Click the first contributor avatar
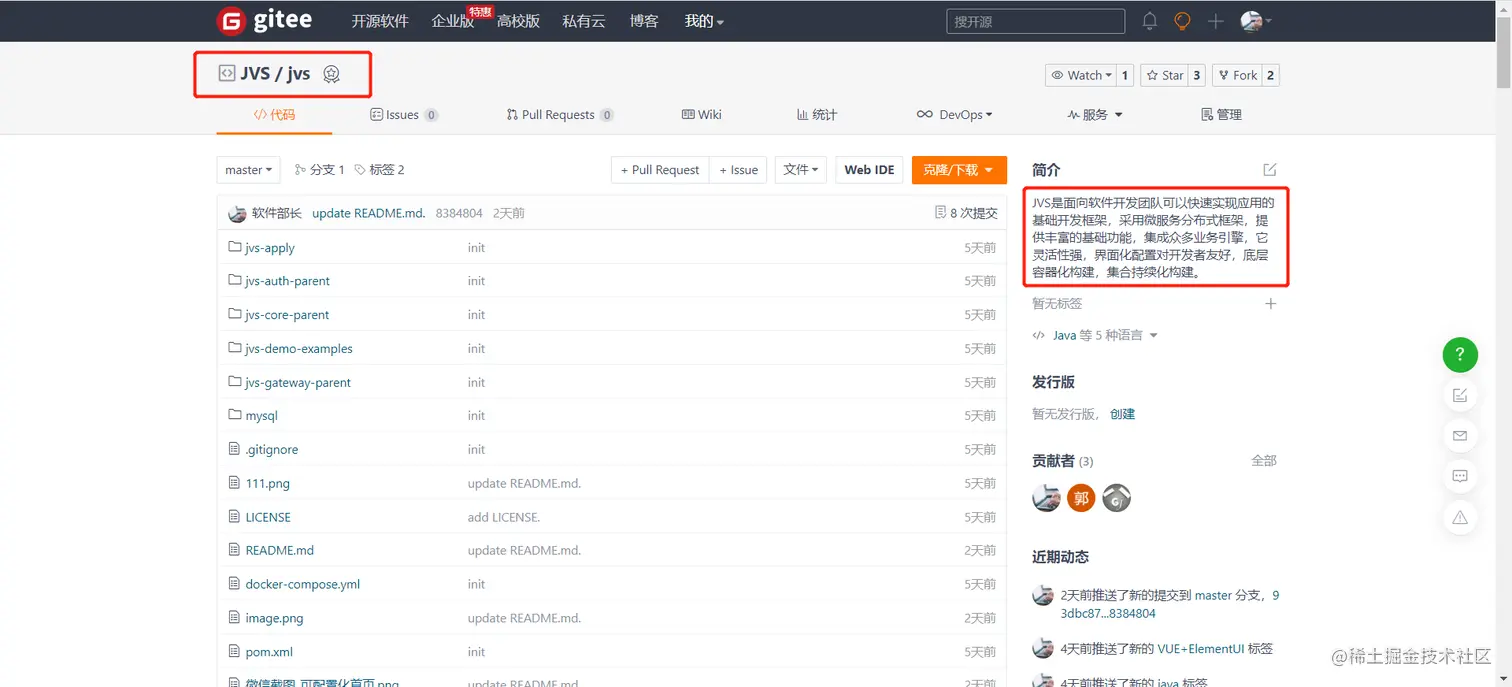 pyautogui.click(x=1046, y=497)
